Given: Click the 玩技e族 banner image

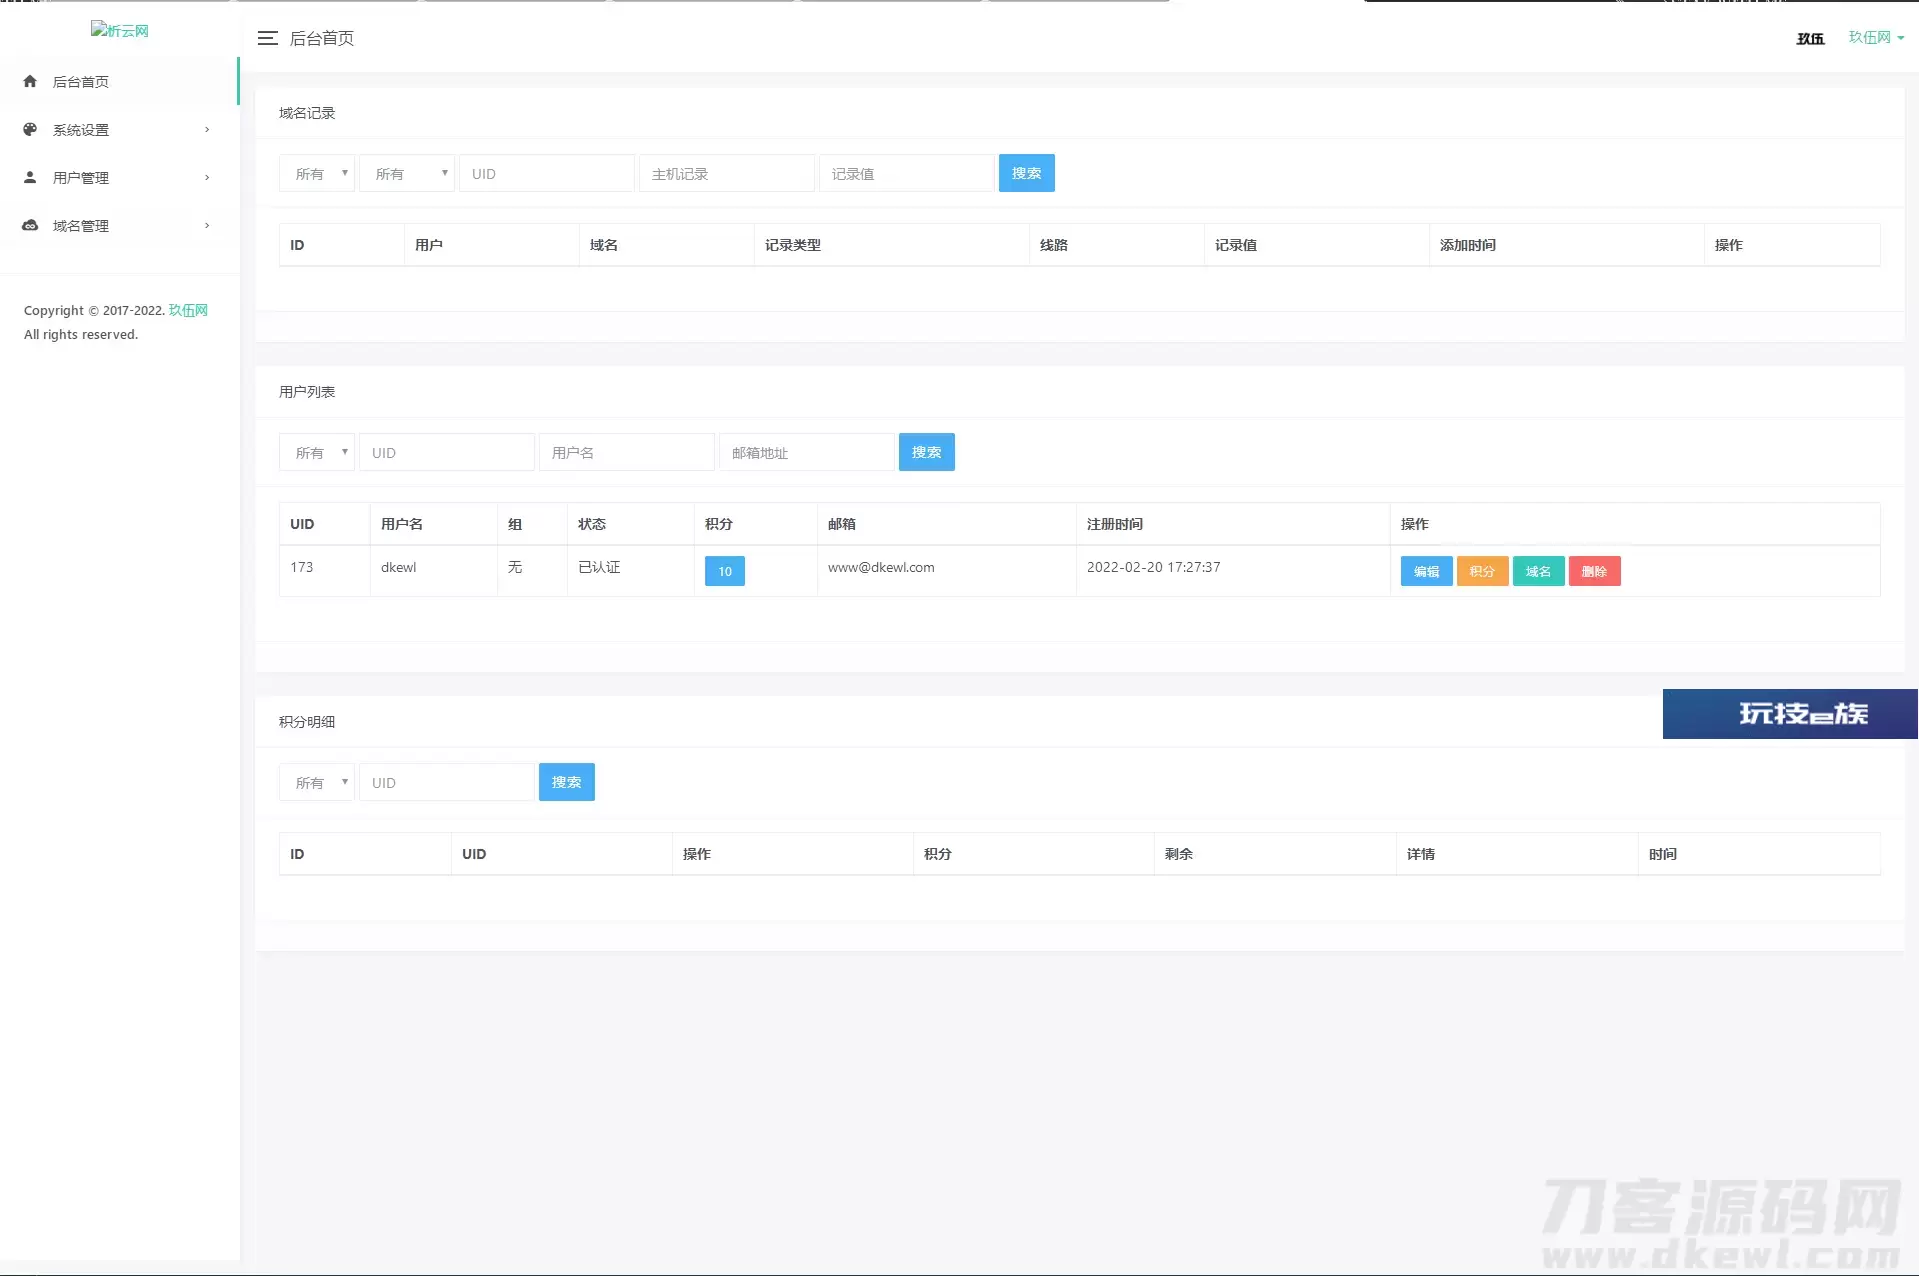Looking at the screenshot, I should point(1790,714).
